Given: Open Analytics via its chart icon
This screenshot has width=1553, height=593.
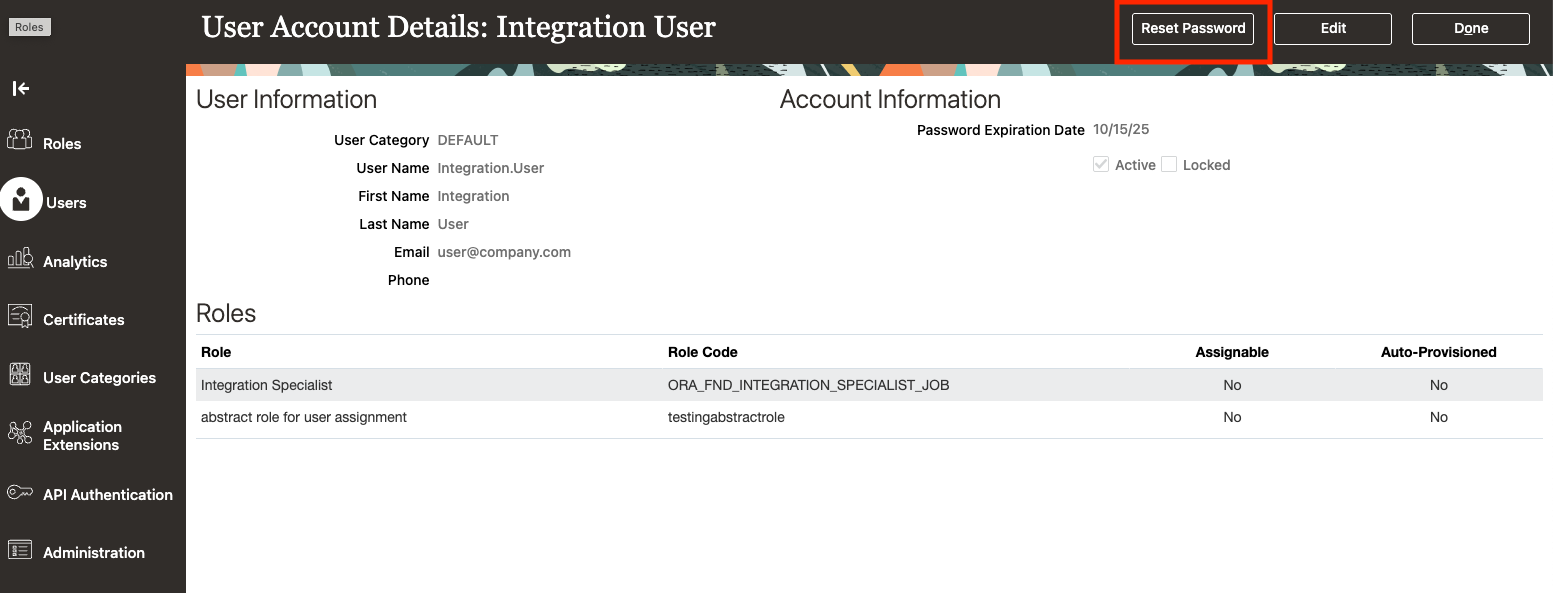Looking at the screenshot, I should coord(20,259).
